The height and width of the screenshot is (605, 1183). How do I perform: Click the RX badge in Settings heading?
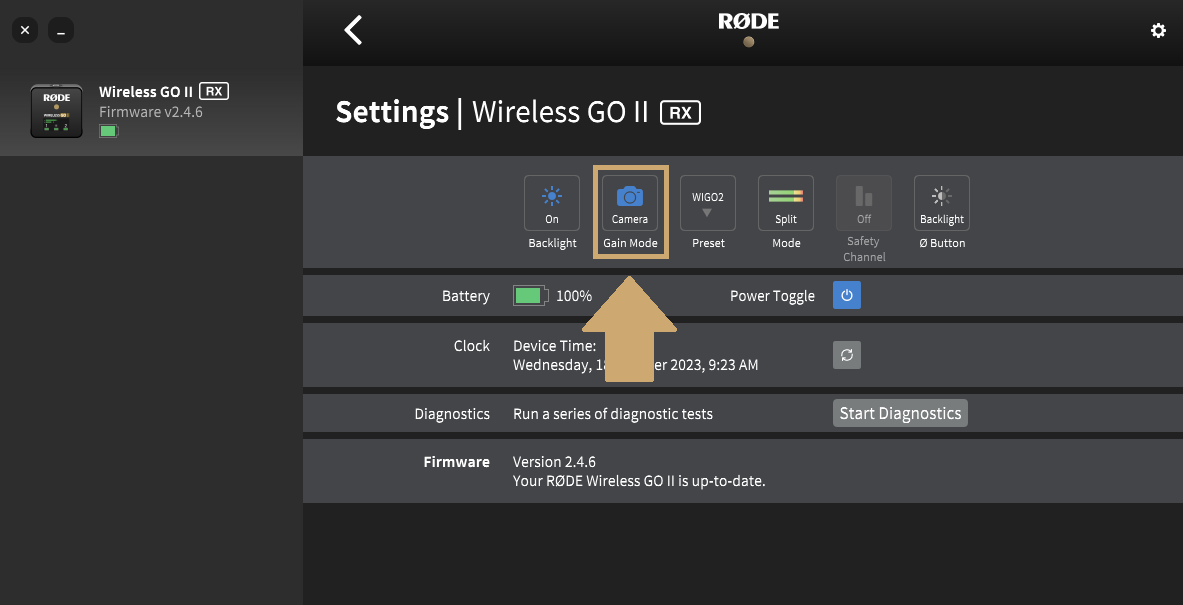coord(681,112)
